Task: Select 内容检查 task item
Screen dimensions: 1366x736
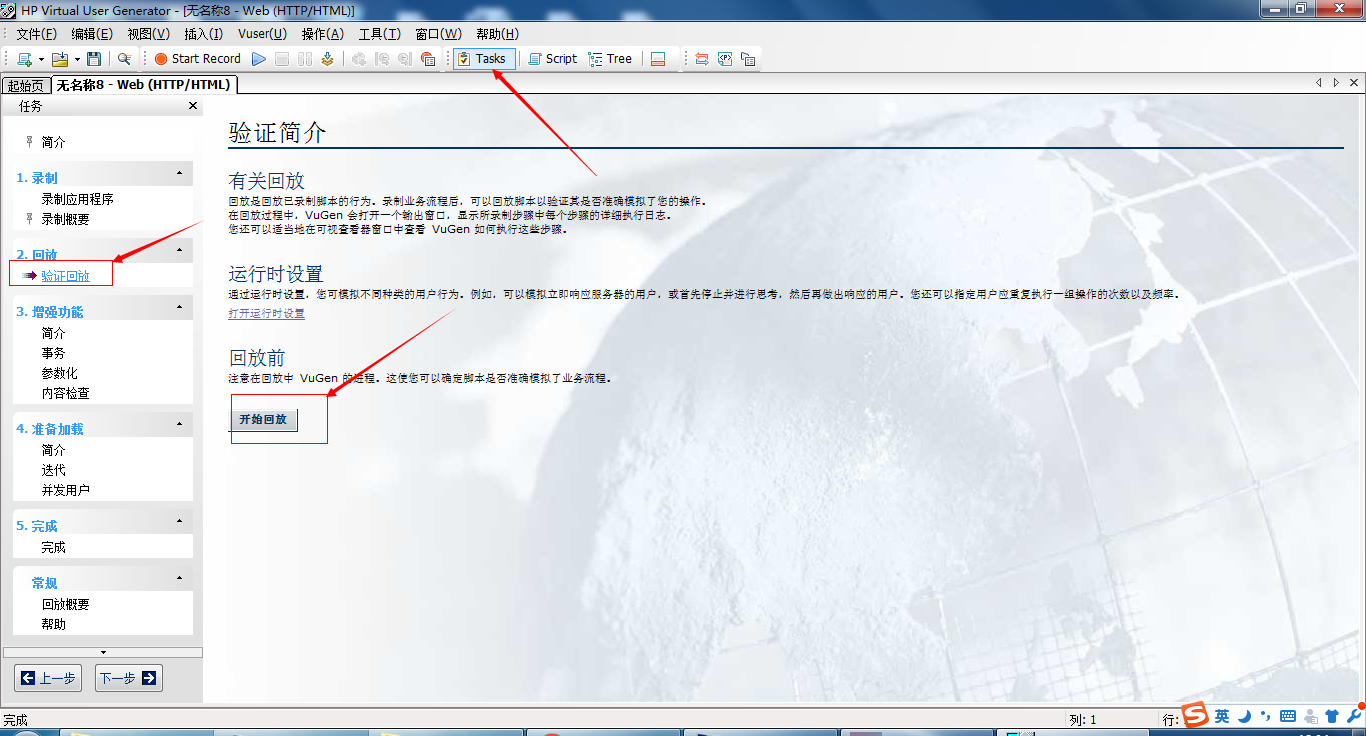Action: (66, 393)
